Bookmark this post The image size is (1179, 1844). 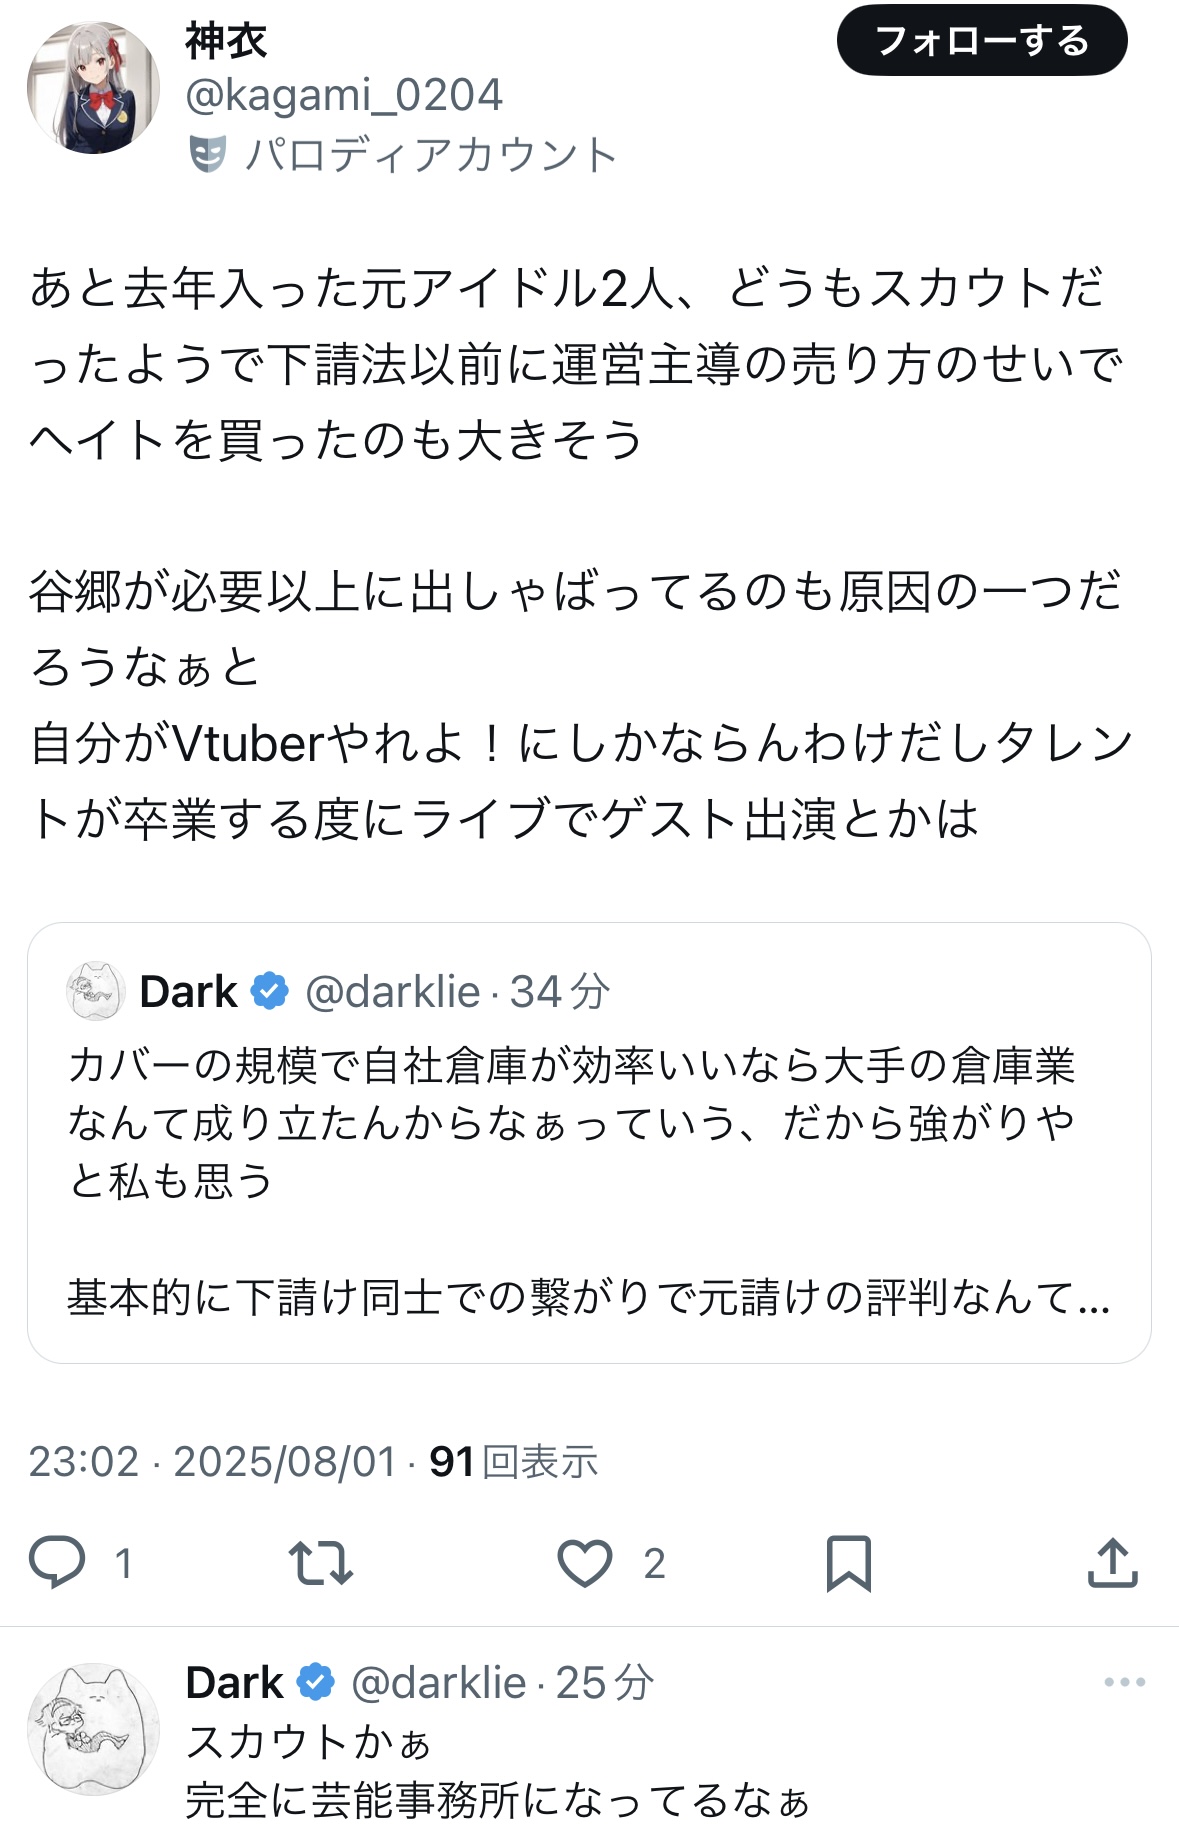tap(848, 1563)
